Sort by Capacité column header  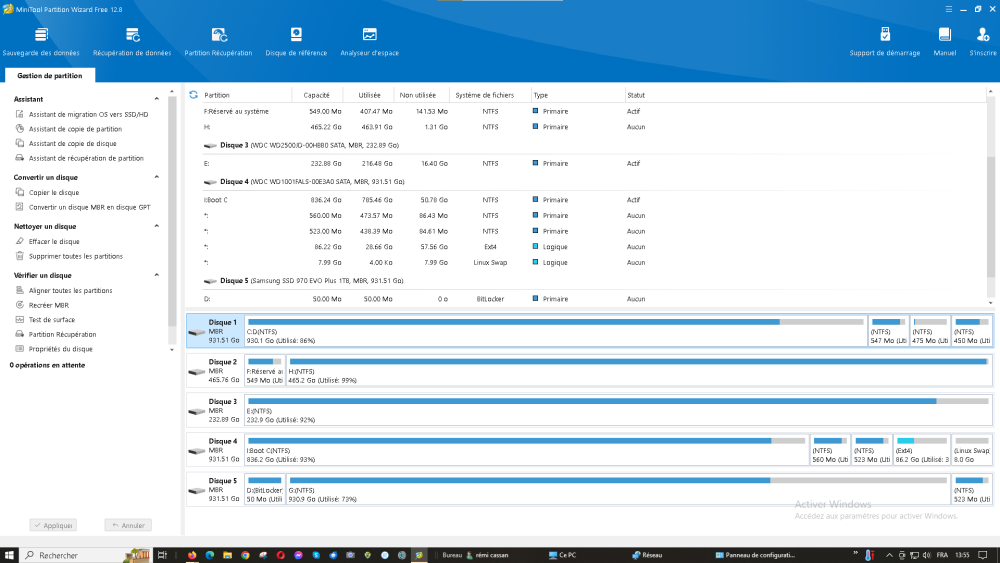click(x=317, y=95)
